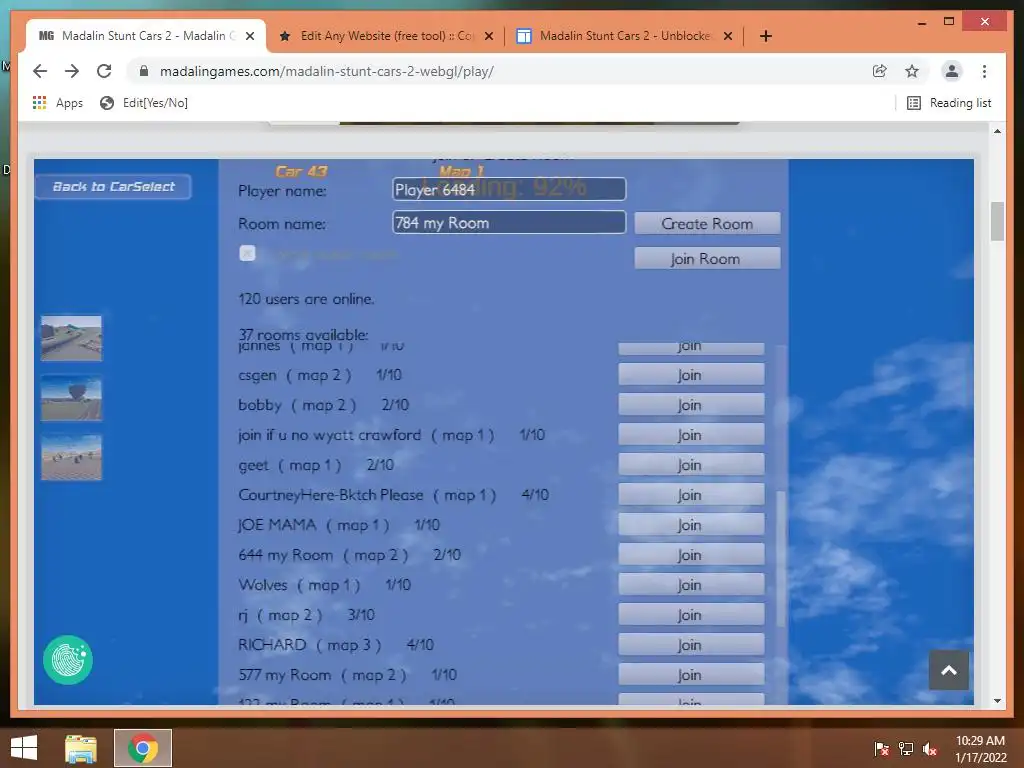Click the address bar URL
The width and height of the screenshot is (1024, 768).
[x=327, y=71]
